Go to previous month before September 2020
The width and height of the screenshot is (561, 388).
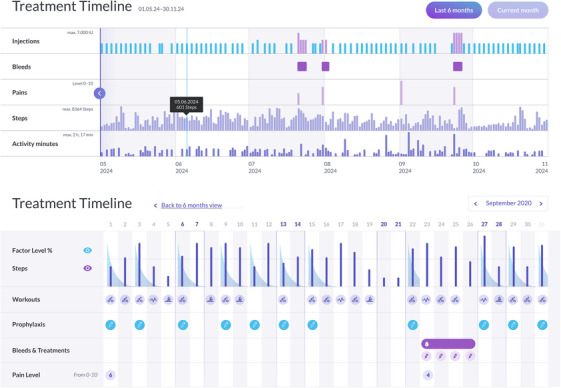coord(475,204)
